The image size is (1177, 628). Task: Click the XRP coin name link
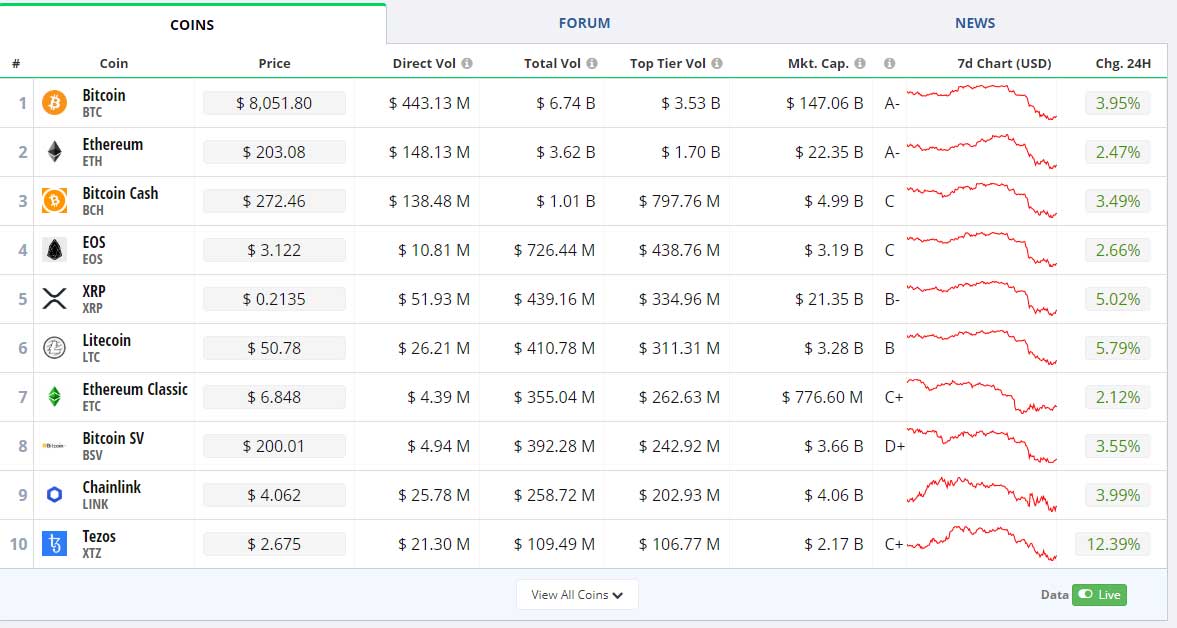tap(94, 291)
